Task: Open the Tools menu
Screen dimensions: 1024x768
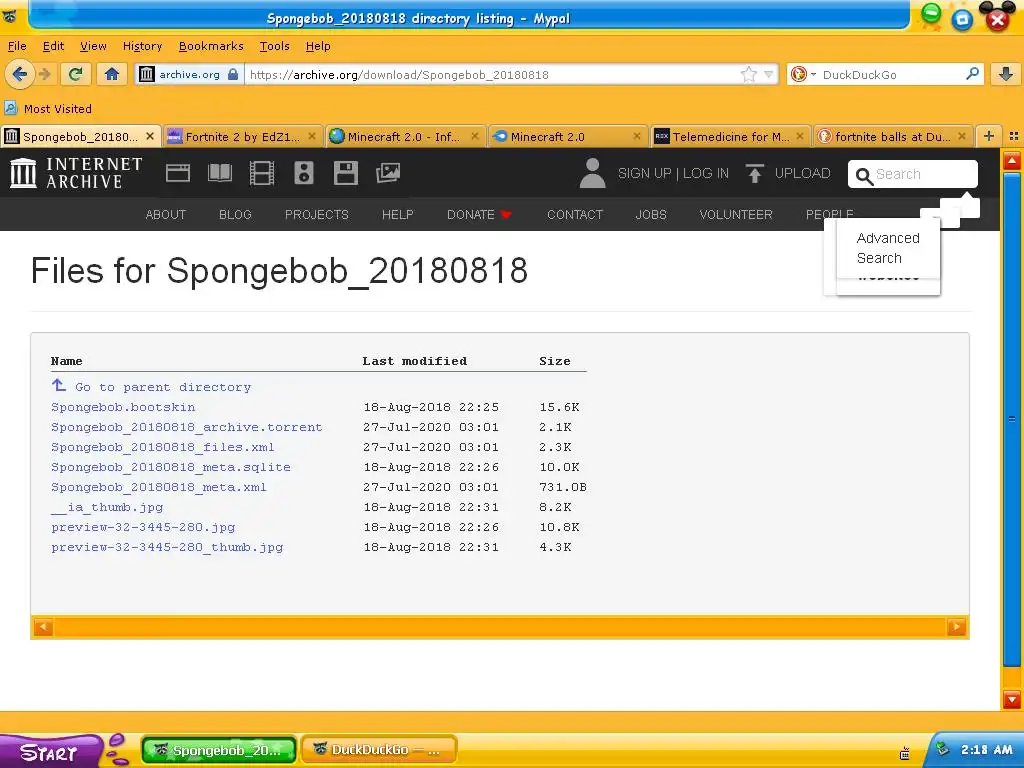Action: coord(274,46)
